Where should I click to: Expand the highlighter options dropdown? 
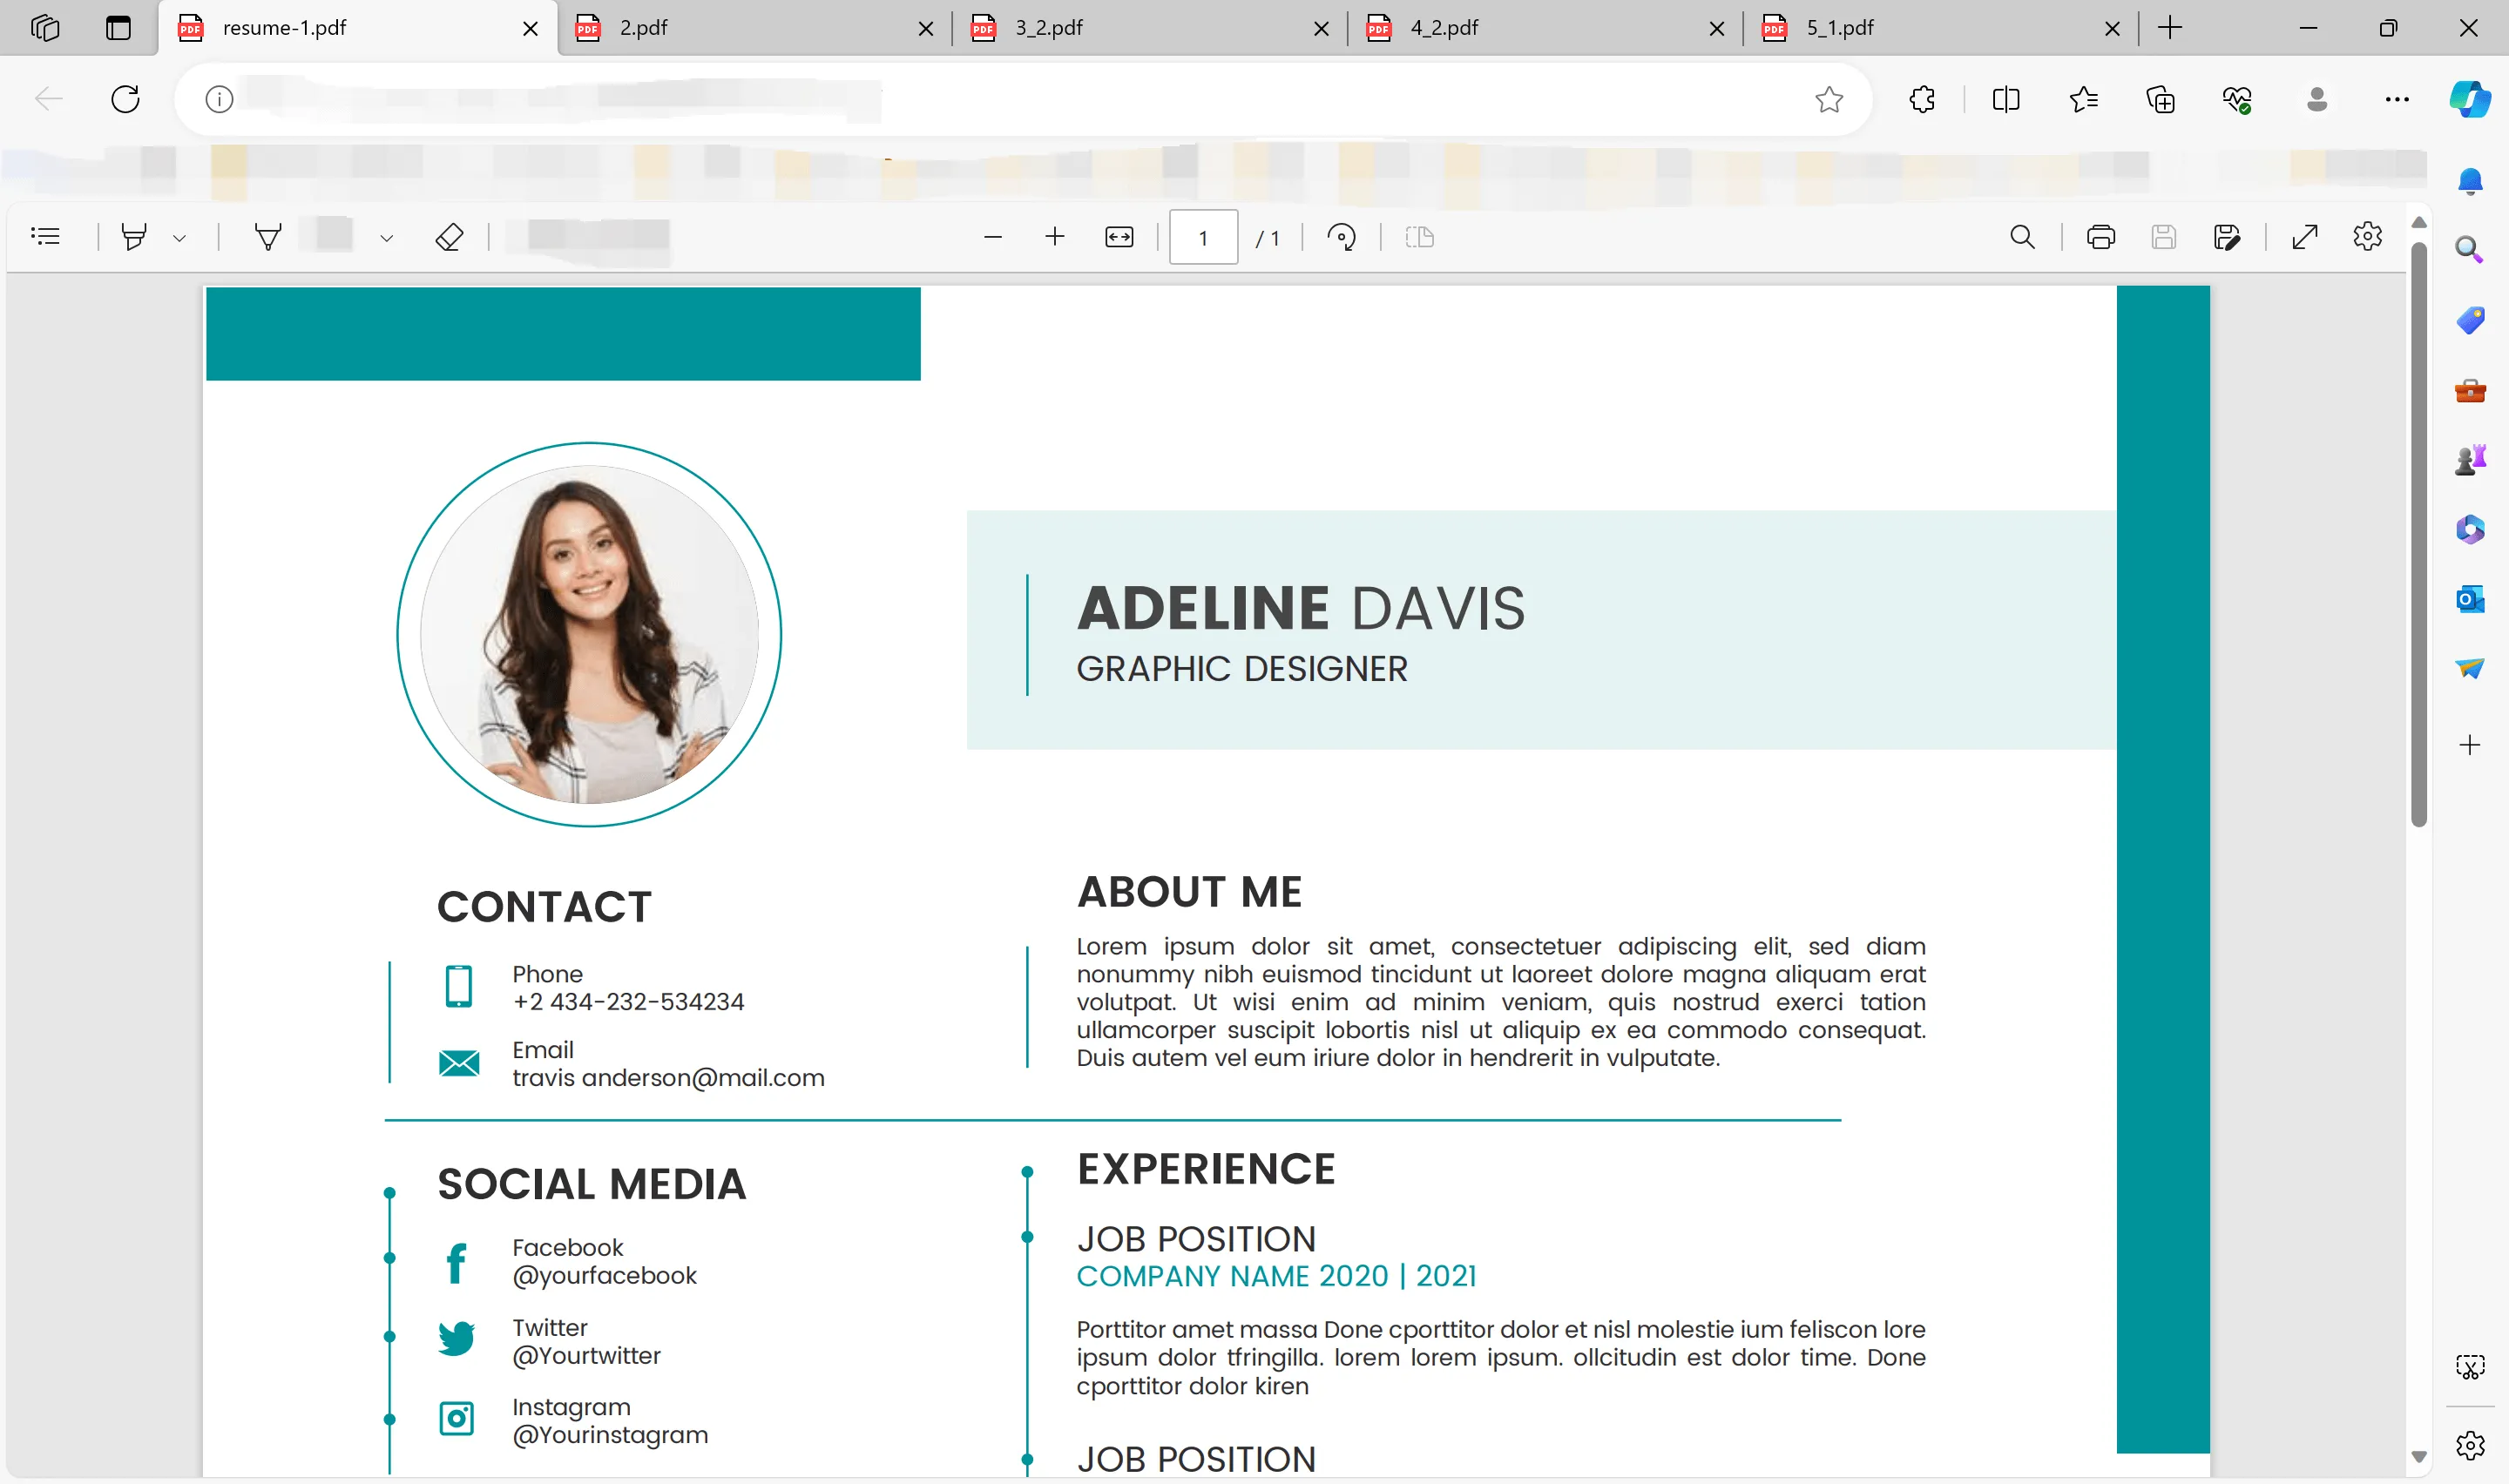180,237
